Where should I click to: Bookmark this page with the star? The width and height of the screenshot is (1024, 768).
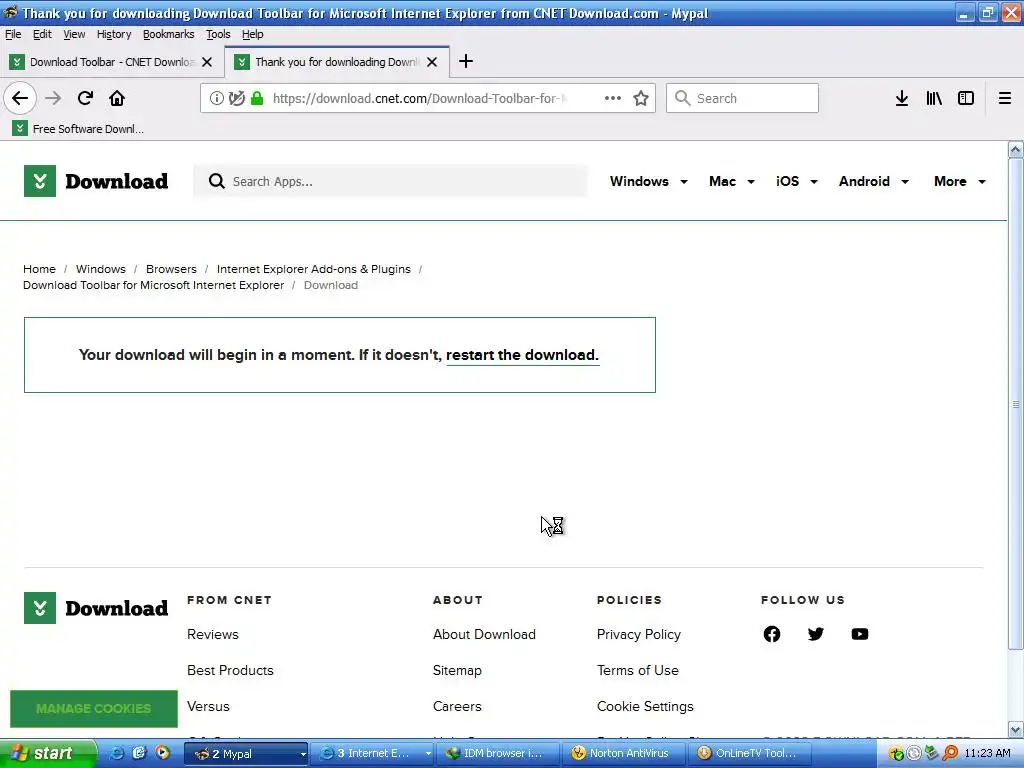pyautogui.click(x=641, y=98)
